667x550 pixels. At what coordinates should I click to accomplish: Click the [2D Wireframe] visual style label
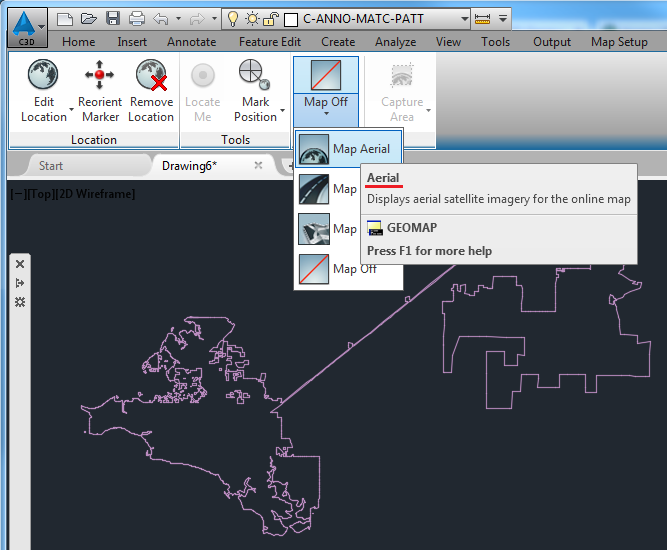point(96,194)
